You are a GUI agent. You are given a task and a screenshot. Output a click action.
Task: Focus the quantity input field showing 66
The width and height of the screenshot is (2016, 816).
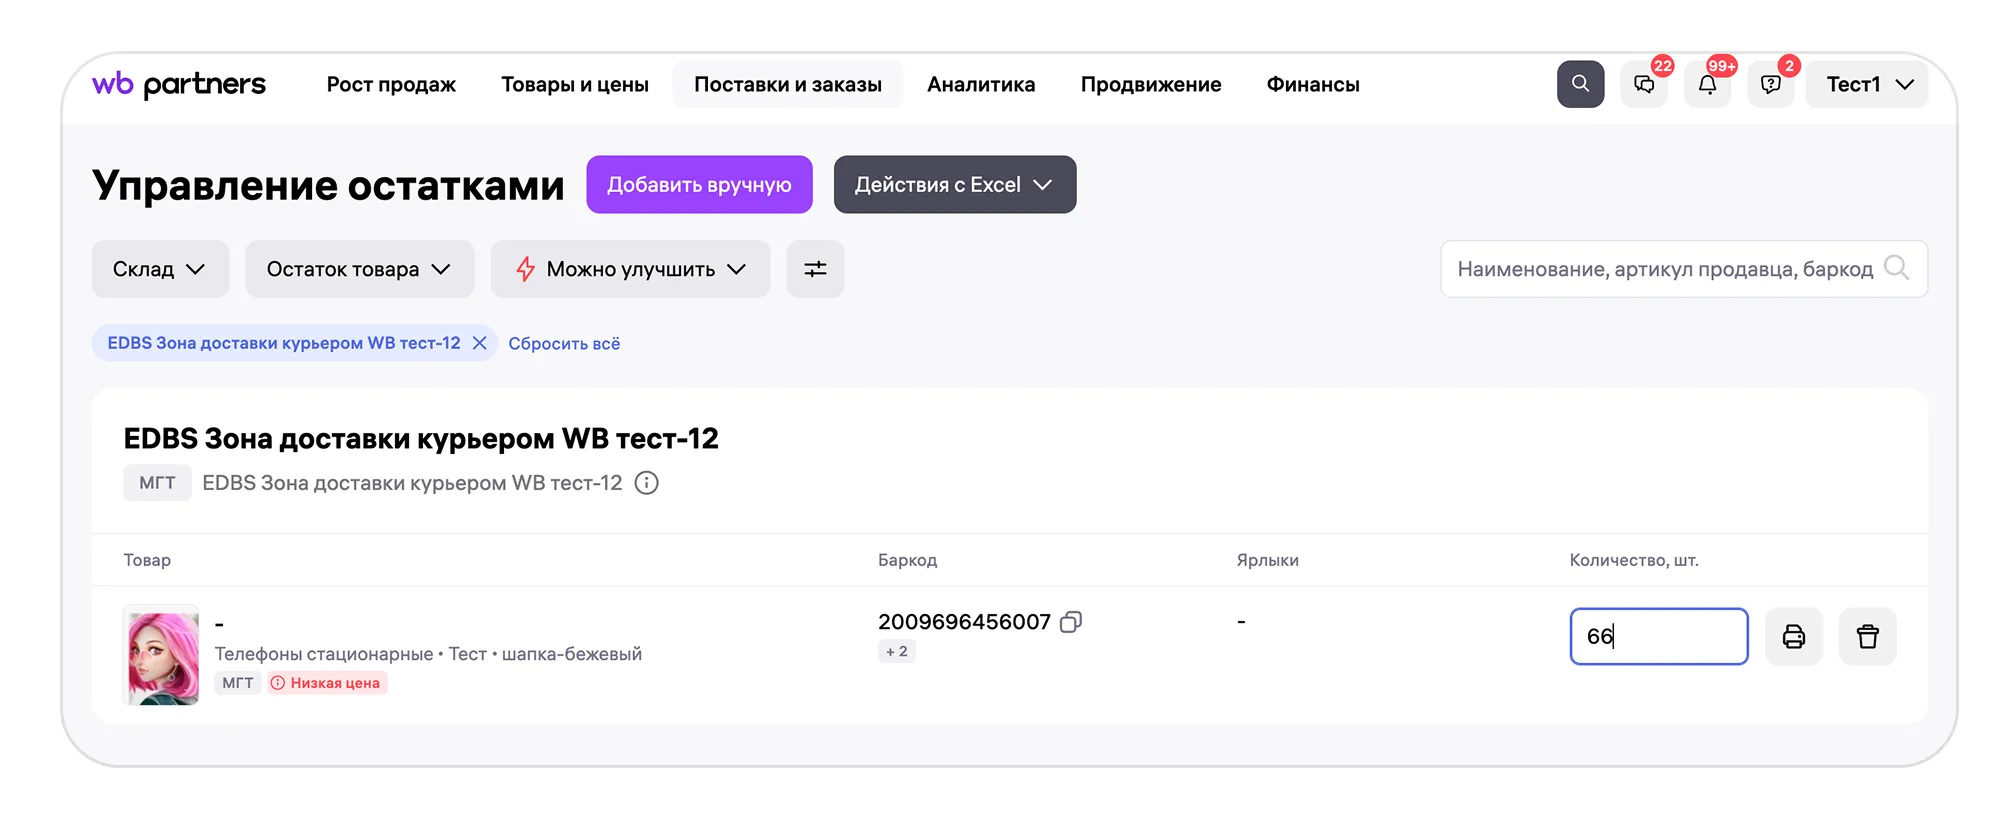(1658, 636)
